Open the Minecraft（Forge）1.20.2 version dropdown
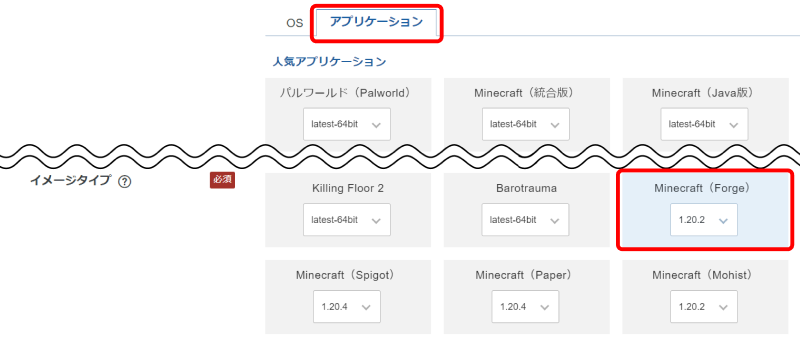 tap(704, 220)
